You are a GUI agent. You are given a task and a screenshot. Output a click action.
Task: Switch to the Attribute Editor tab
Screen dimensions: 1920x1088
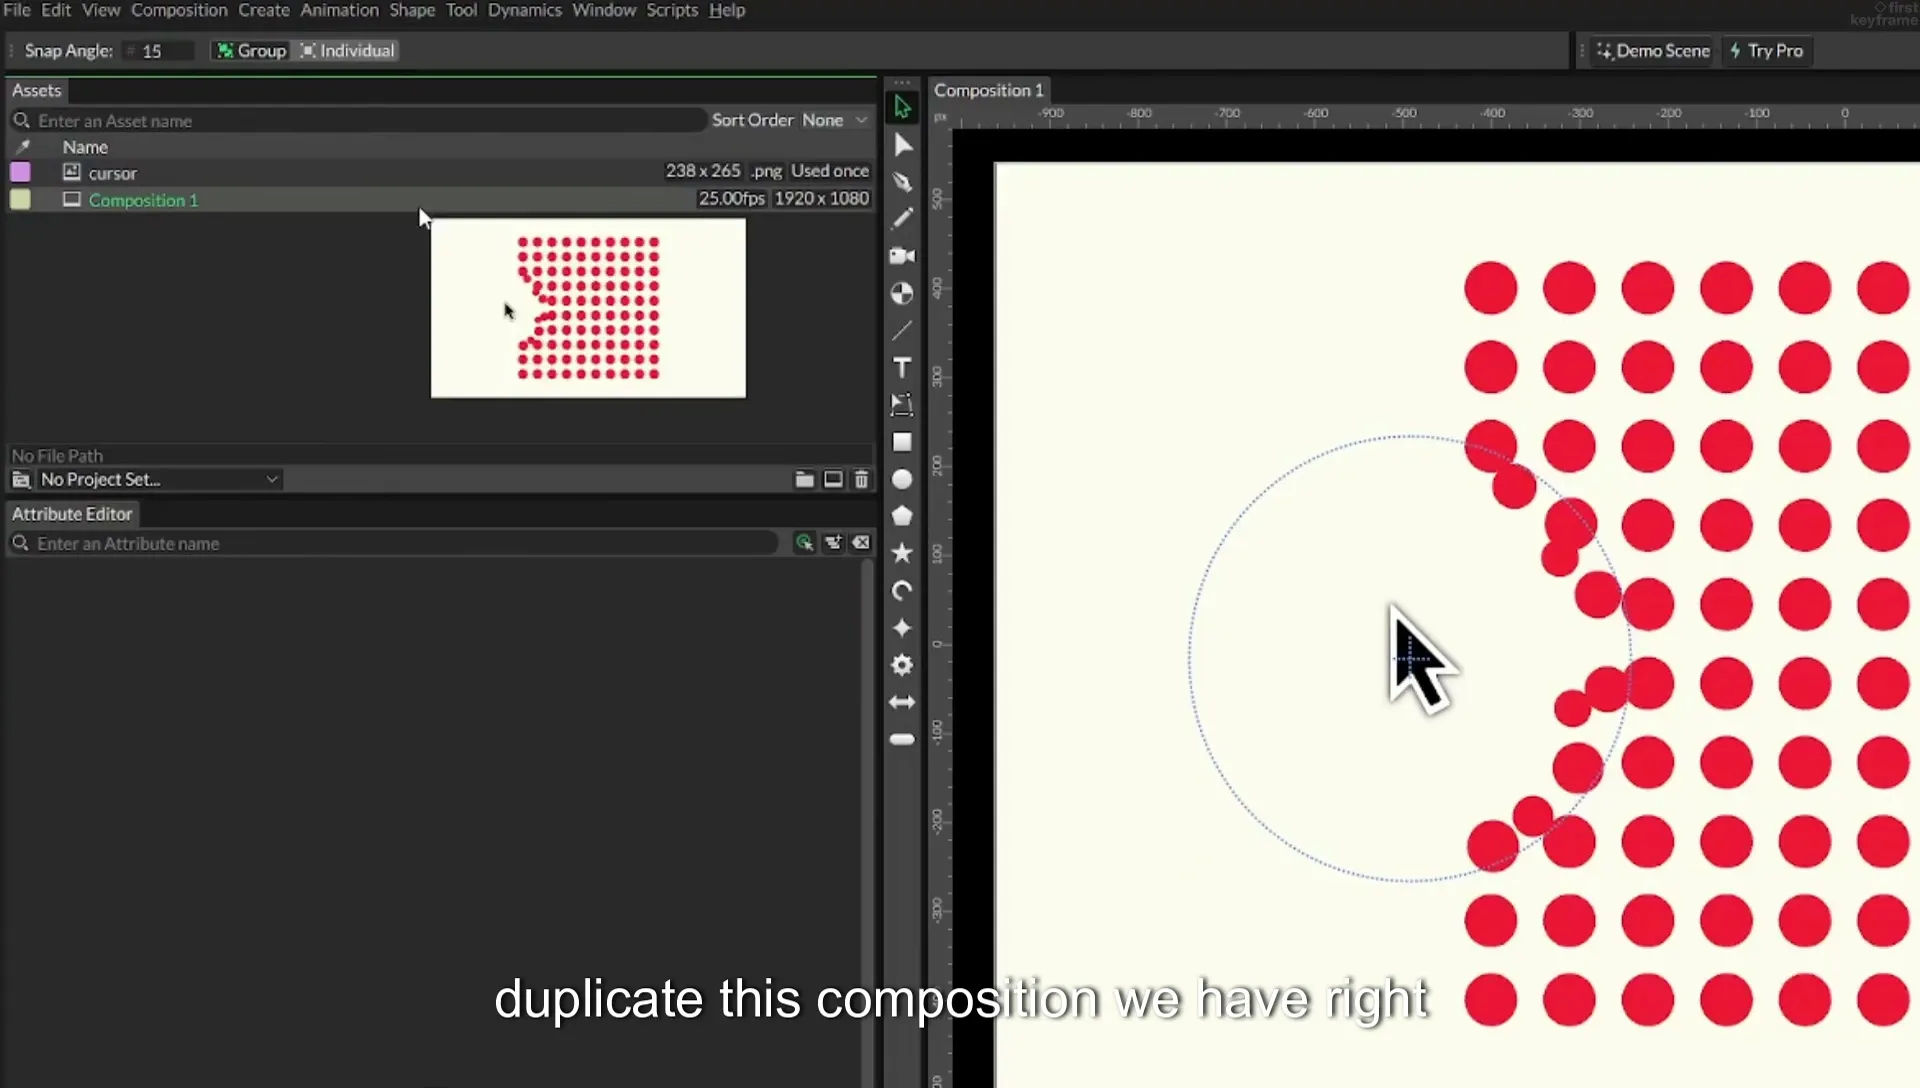pyautogui.click(x=72, y=514)
